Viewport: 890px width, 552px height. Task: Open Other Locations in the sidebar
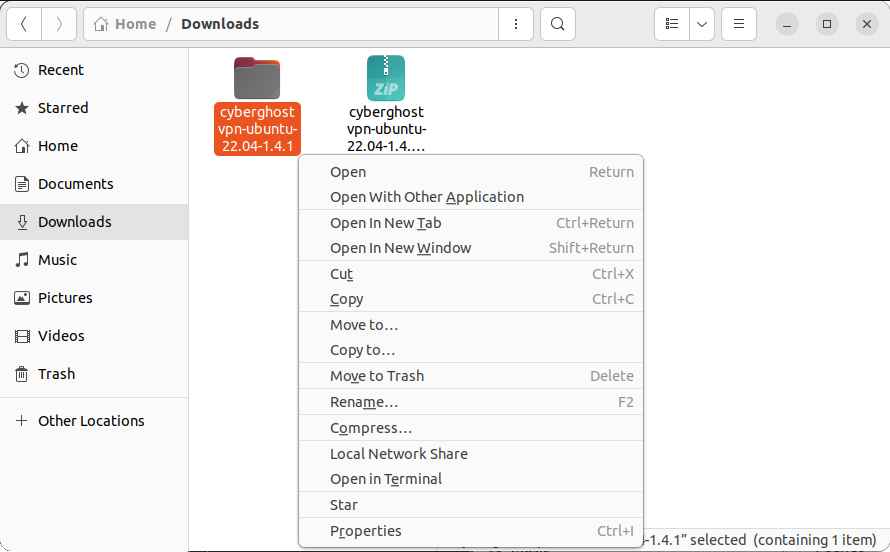[x=94, y=421]
